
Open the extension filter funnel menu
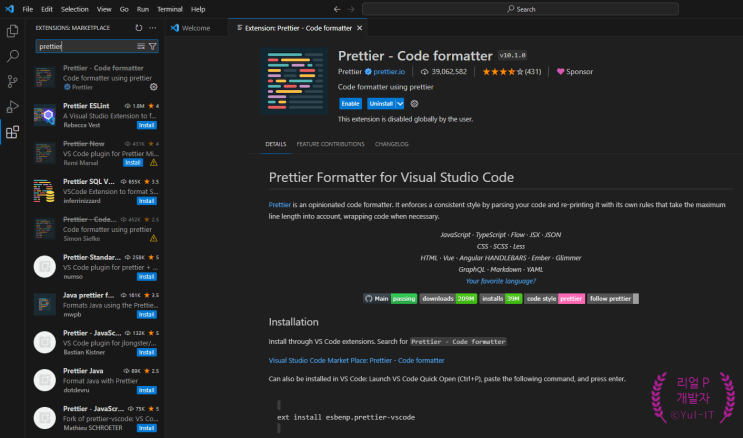[x=153, y=46]
